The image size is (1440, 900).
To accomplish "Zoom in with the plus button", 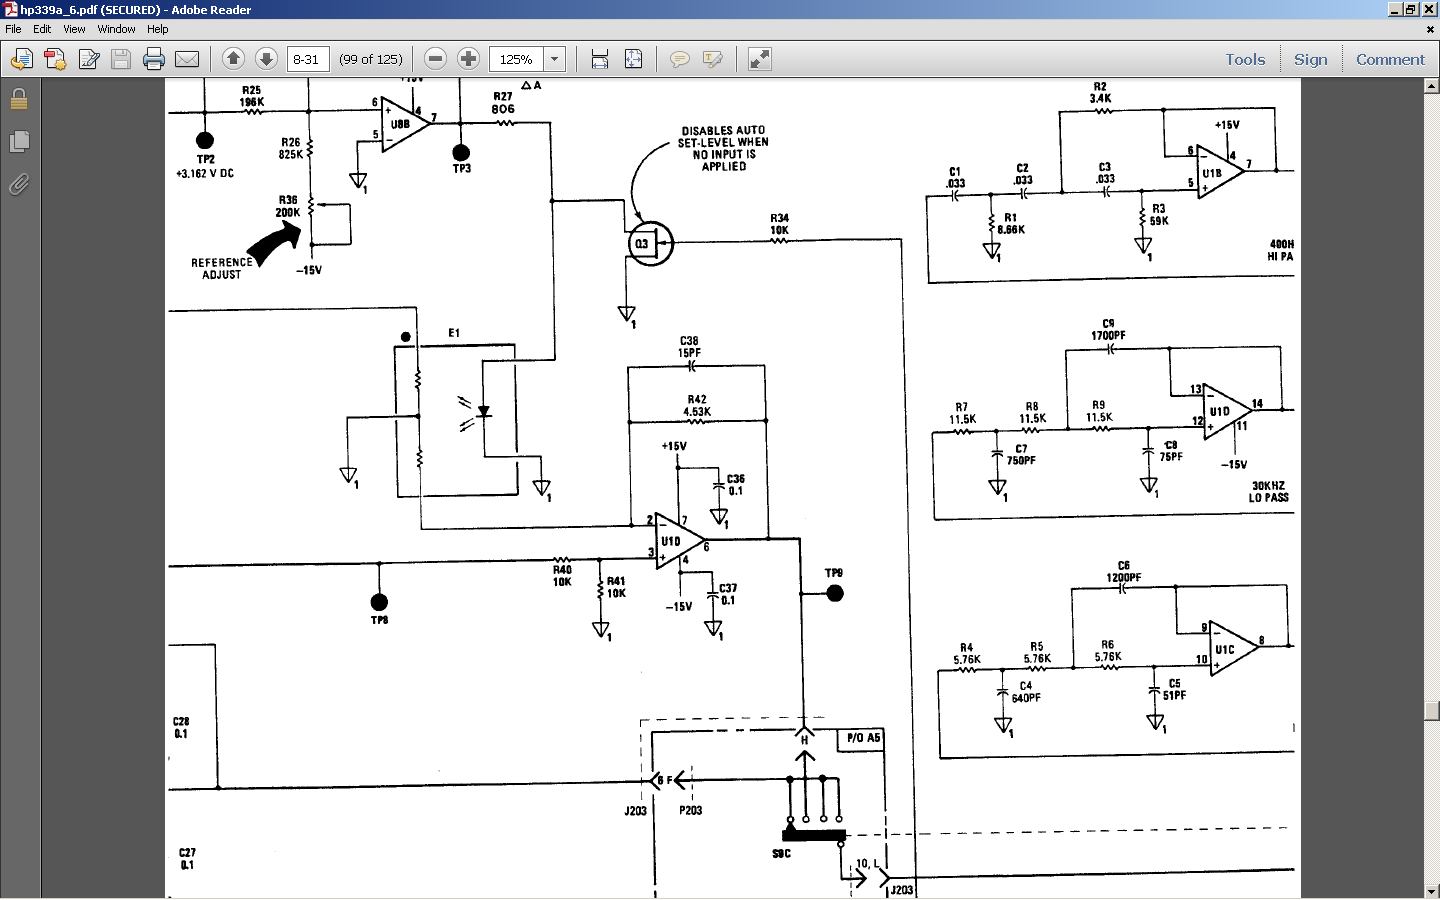I will pyautogui.click(x=468, y=59).
